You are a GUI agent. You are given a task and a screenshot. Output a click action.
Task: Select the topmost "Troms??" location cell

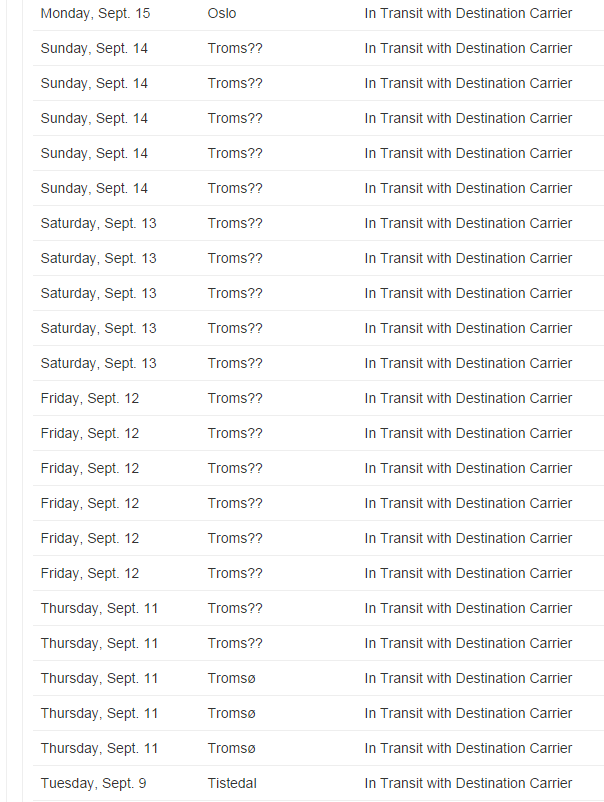(235, 48)
